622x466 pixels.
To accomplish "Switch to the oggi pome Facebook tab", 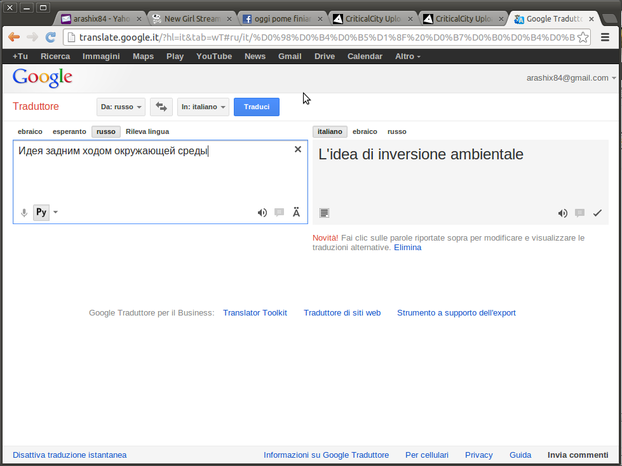I will point(282,19).
